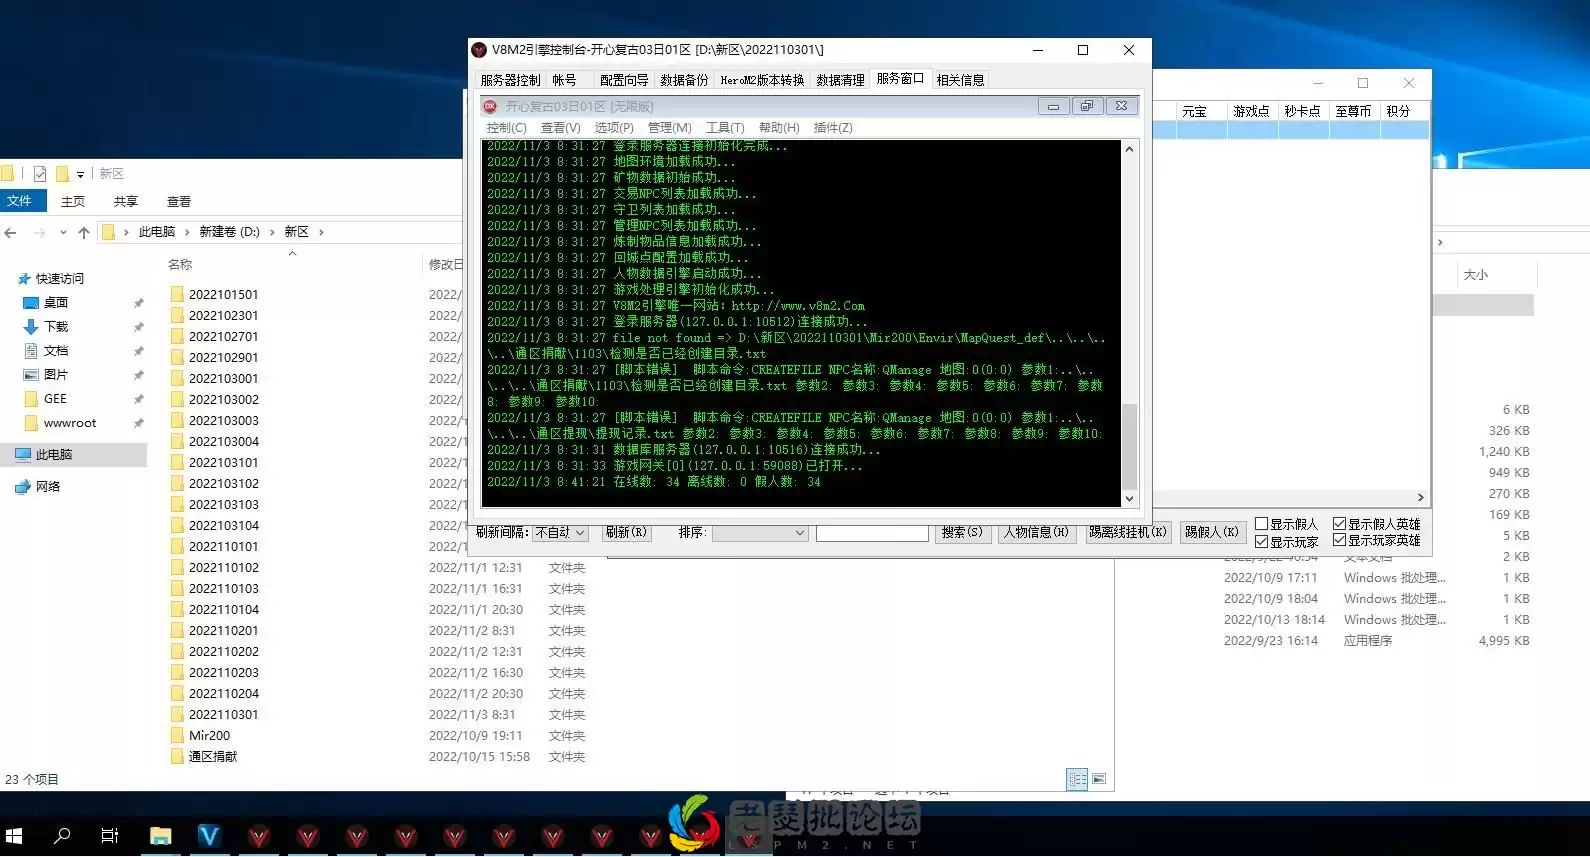Click the V8M2 console title bar icon
Screen dimensions: 1590x857
[x=480, y=50]
